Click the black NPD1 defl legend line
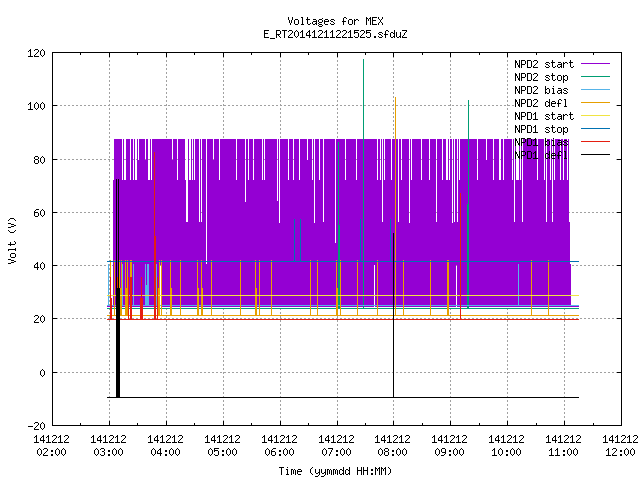640x480 pixels. (x=595, y=155)
